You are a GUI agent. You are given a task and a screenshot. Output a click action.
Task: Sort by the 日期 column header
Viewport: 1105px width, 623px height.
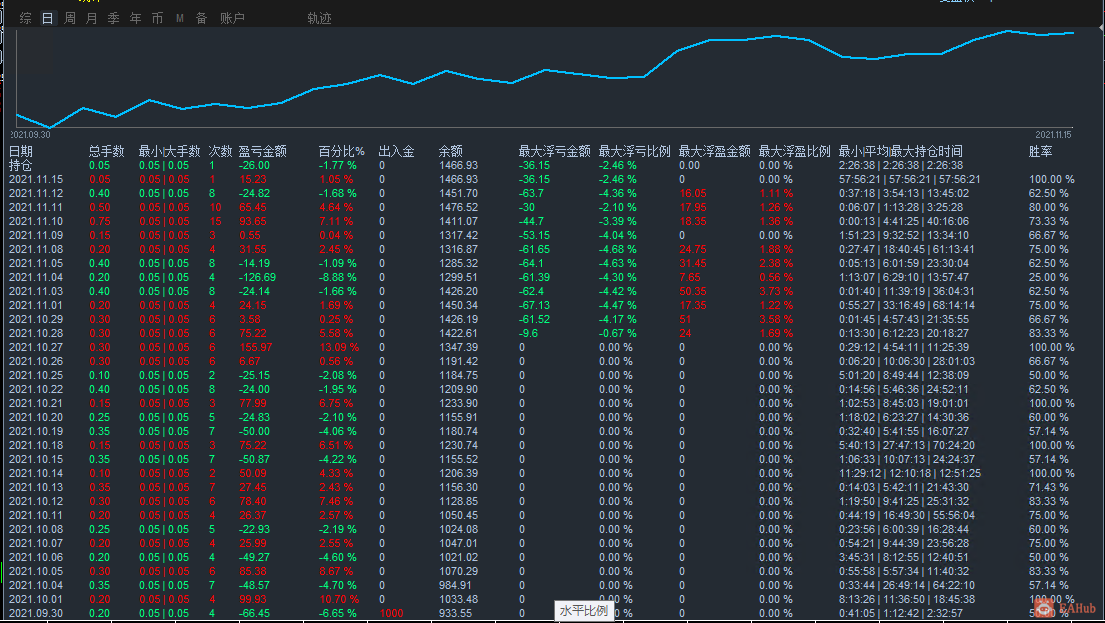coord(20,151)
